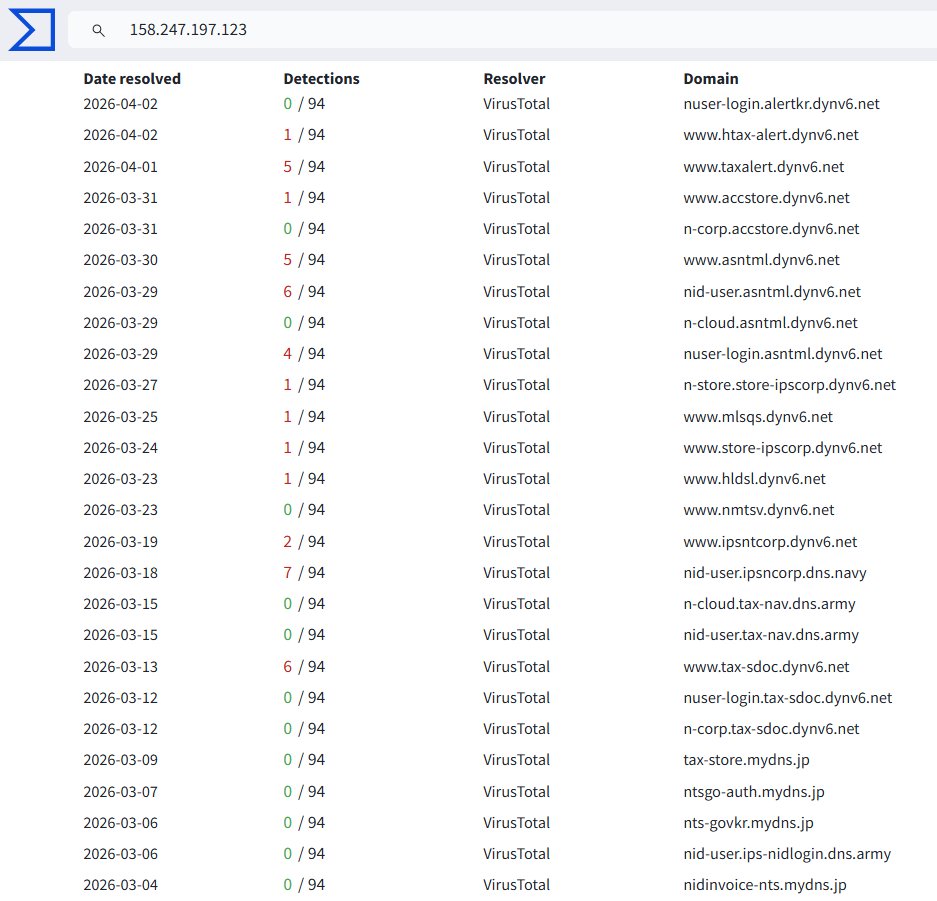
Task: Click VirusTotal resolver for tax-store.mydns.jp
Action: coord(516,759)
